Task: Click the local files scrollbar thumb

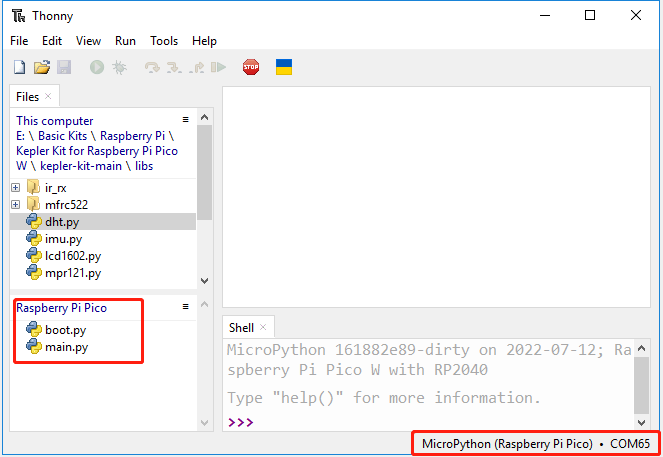Action: tap(204, 172)
